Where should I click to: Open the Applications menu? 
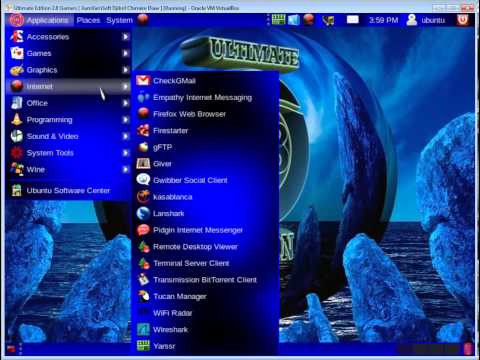click(x=40, y=20)
